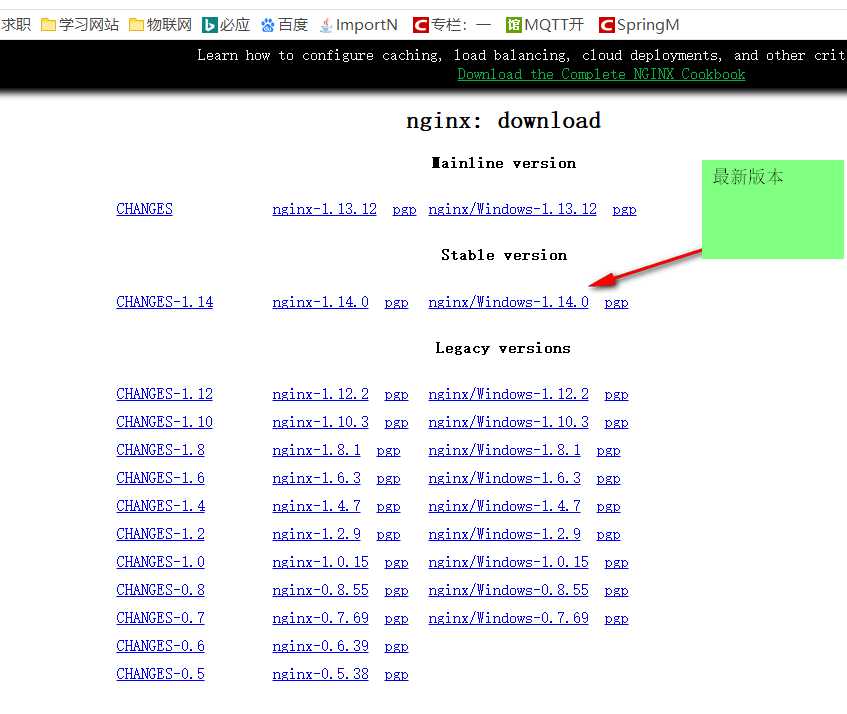Screen dimensions: 847x714
Task: Open pgp signature for nginx/Windows-1.4.7
Action: (x=608, y=507)
